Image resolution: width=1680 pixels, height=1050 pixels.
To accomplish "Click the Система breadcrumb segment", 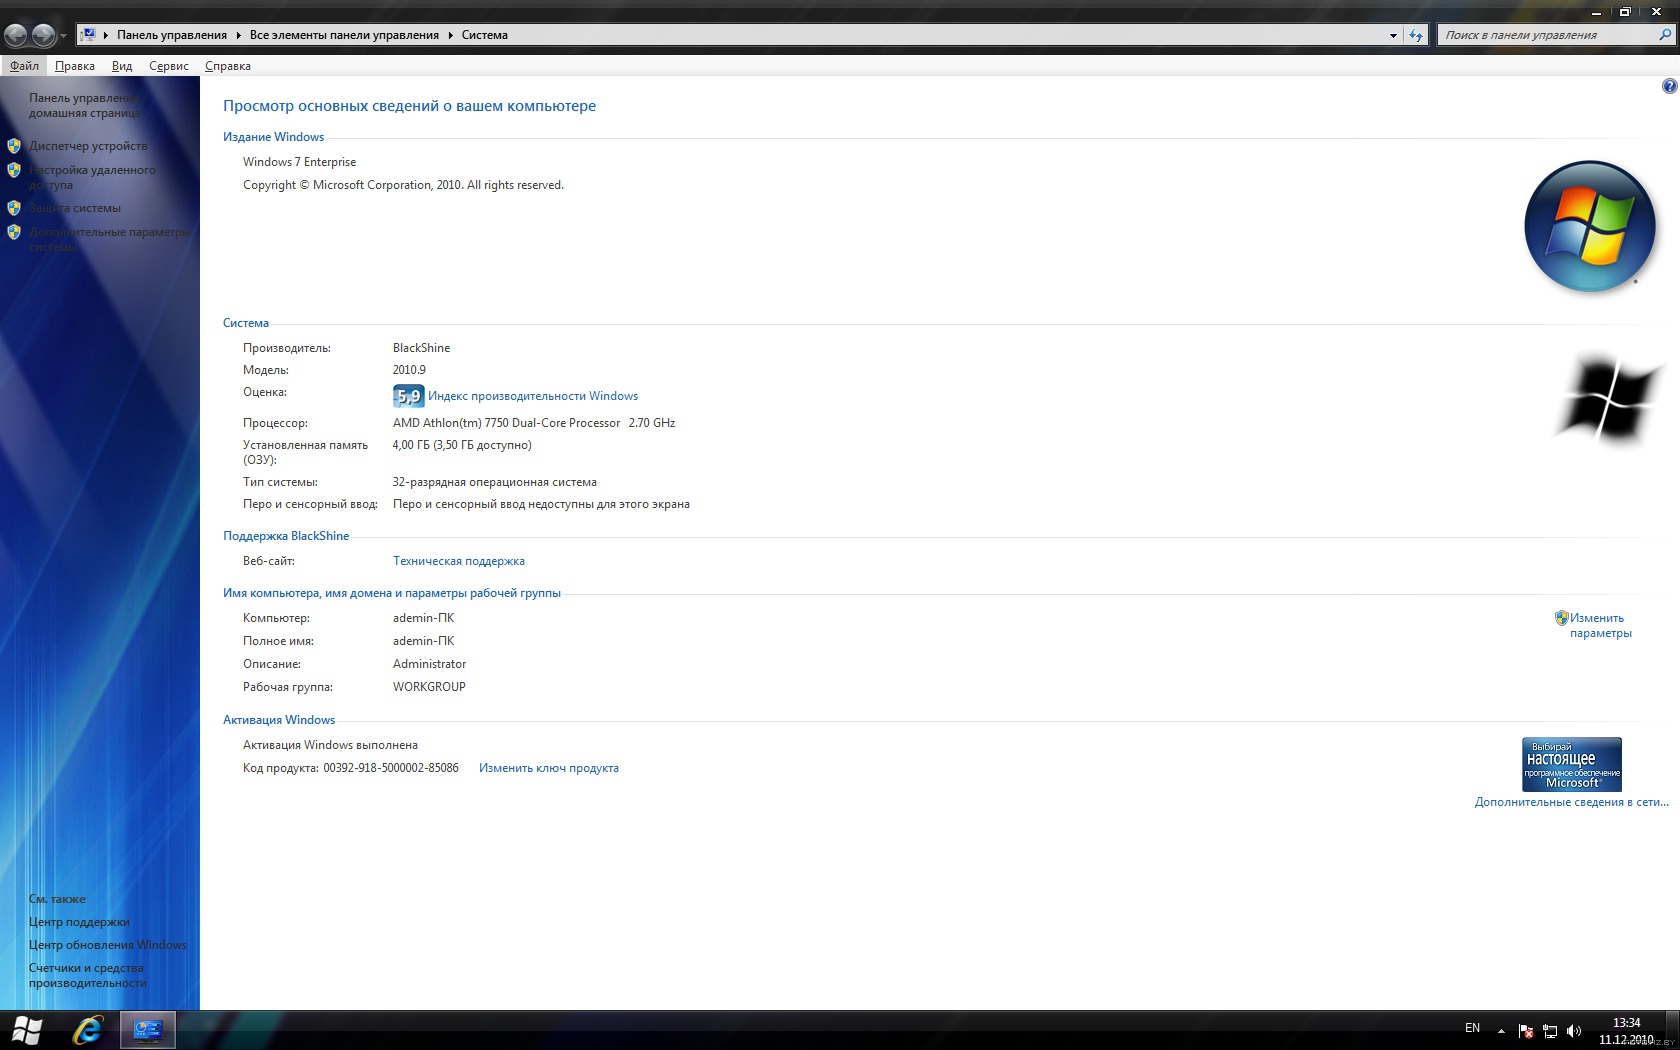I will [485, 35].
